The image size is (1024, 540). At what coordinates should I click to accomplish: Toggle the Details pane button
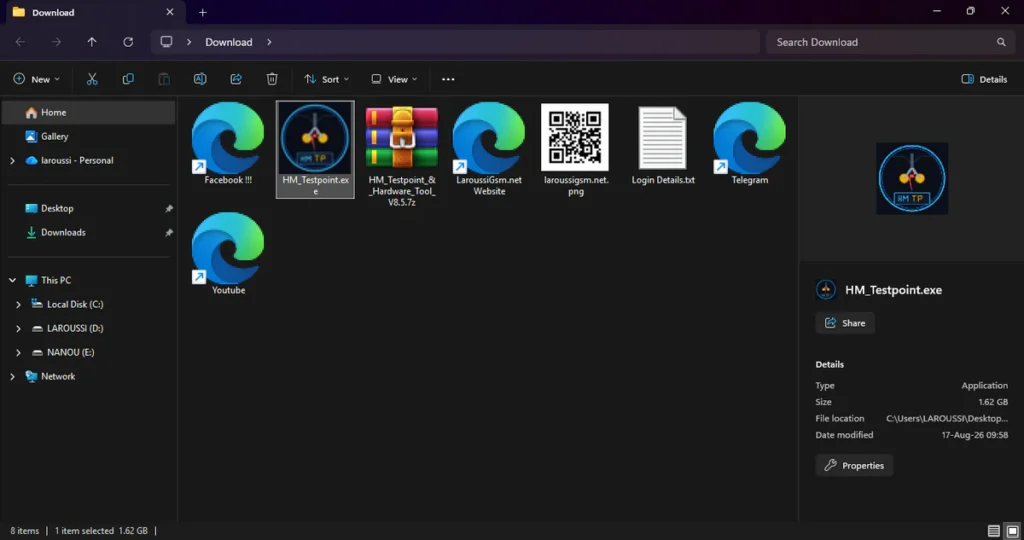click(x=984, y=79)
